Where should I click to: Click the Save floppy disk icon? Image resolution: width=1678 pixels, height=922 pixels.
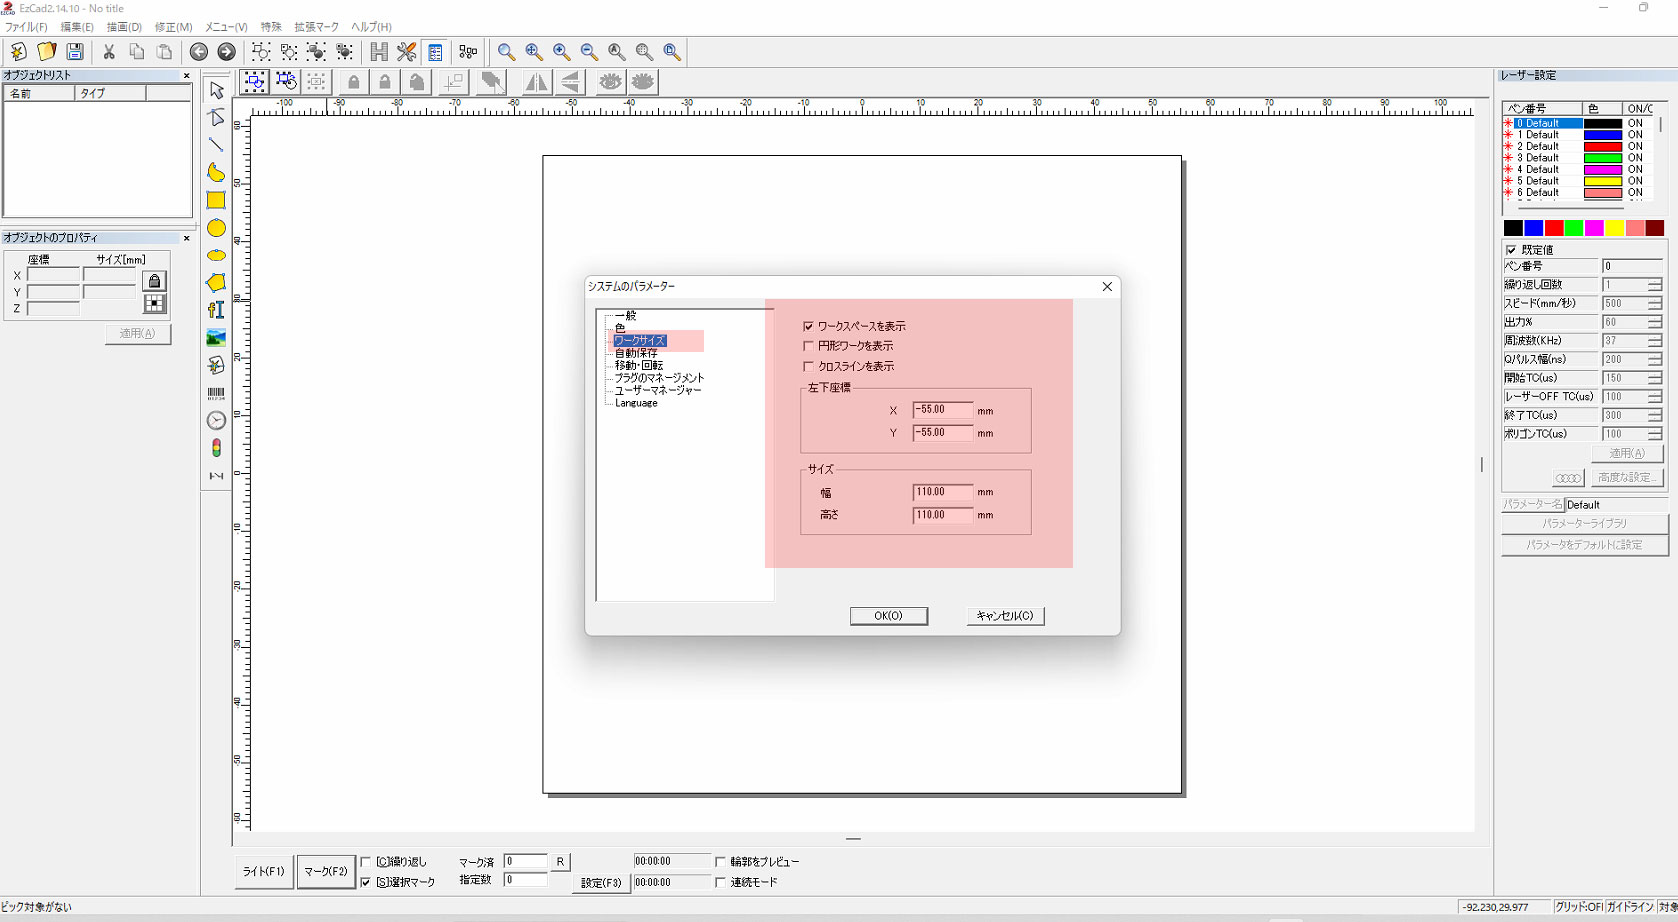(74, 52)
